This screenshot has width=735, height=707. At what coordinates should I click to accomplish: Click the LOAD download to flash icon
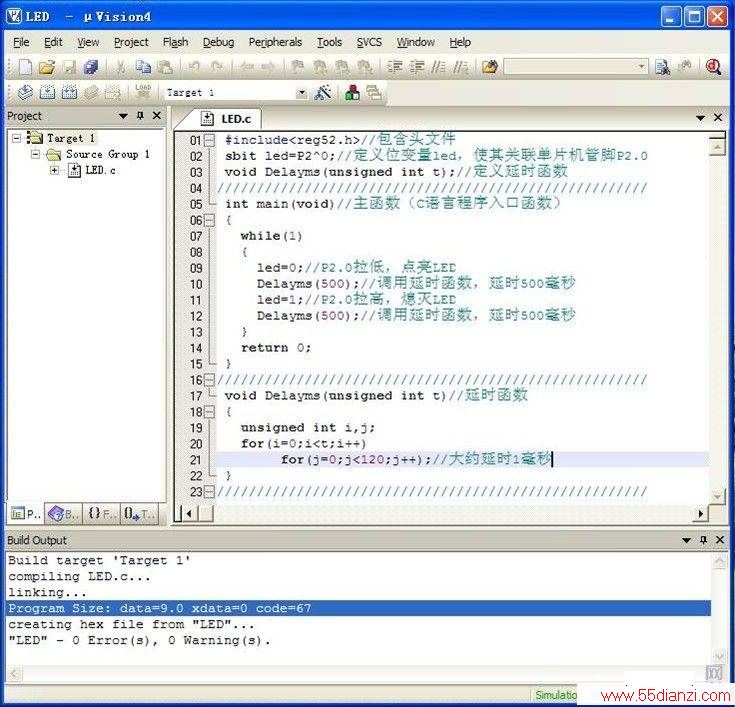click(142, 92)
